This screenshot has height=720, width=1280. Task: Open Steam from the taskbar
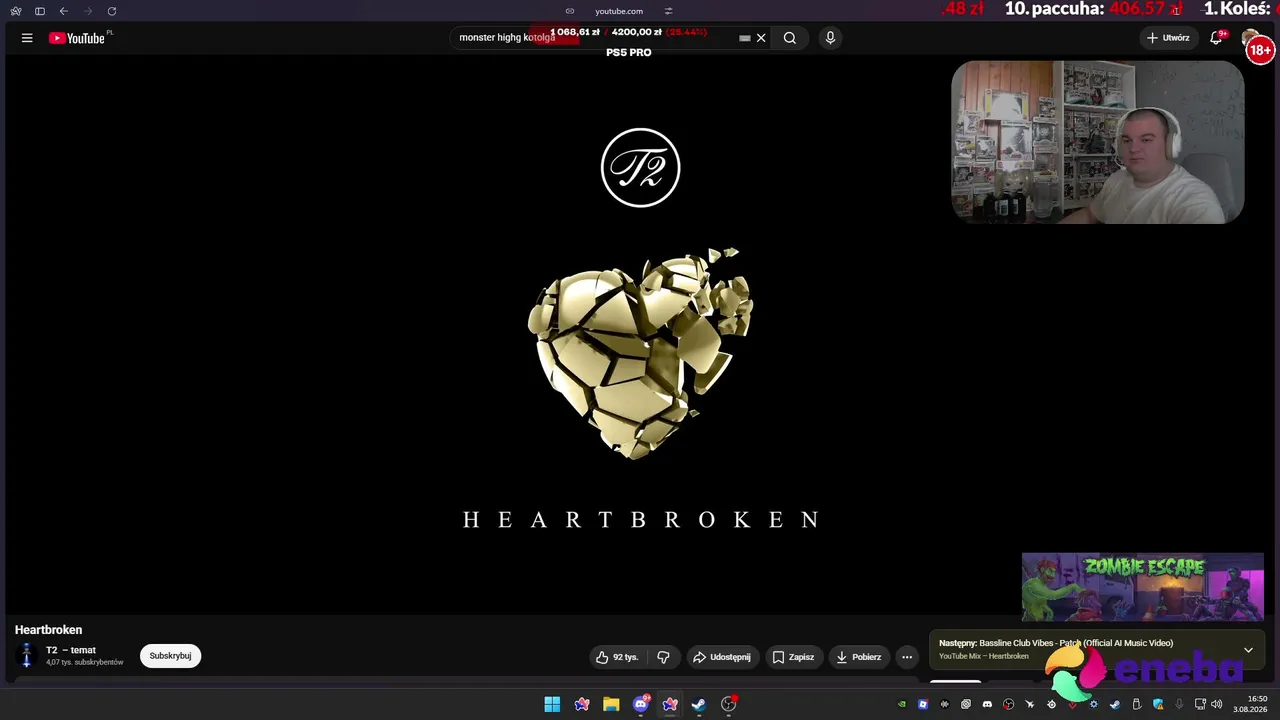point(699,704)
